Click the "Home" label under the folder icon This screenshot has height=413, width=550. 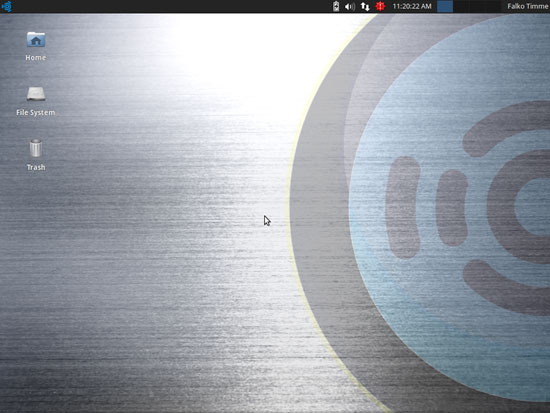(x=36, y=58)
